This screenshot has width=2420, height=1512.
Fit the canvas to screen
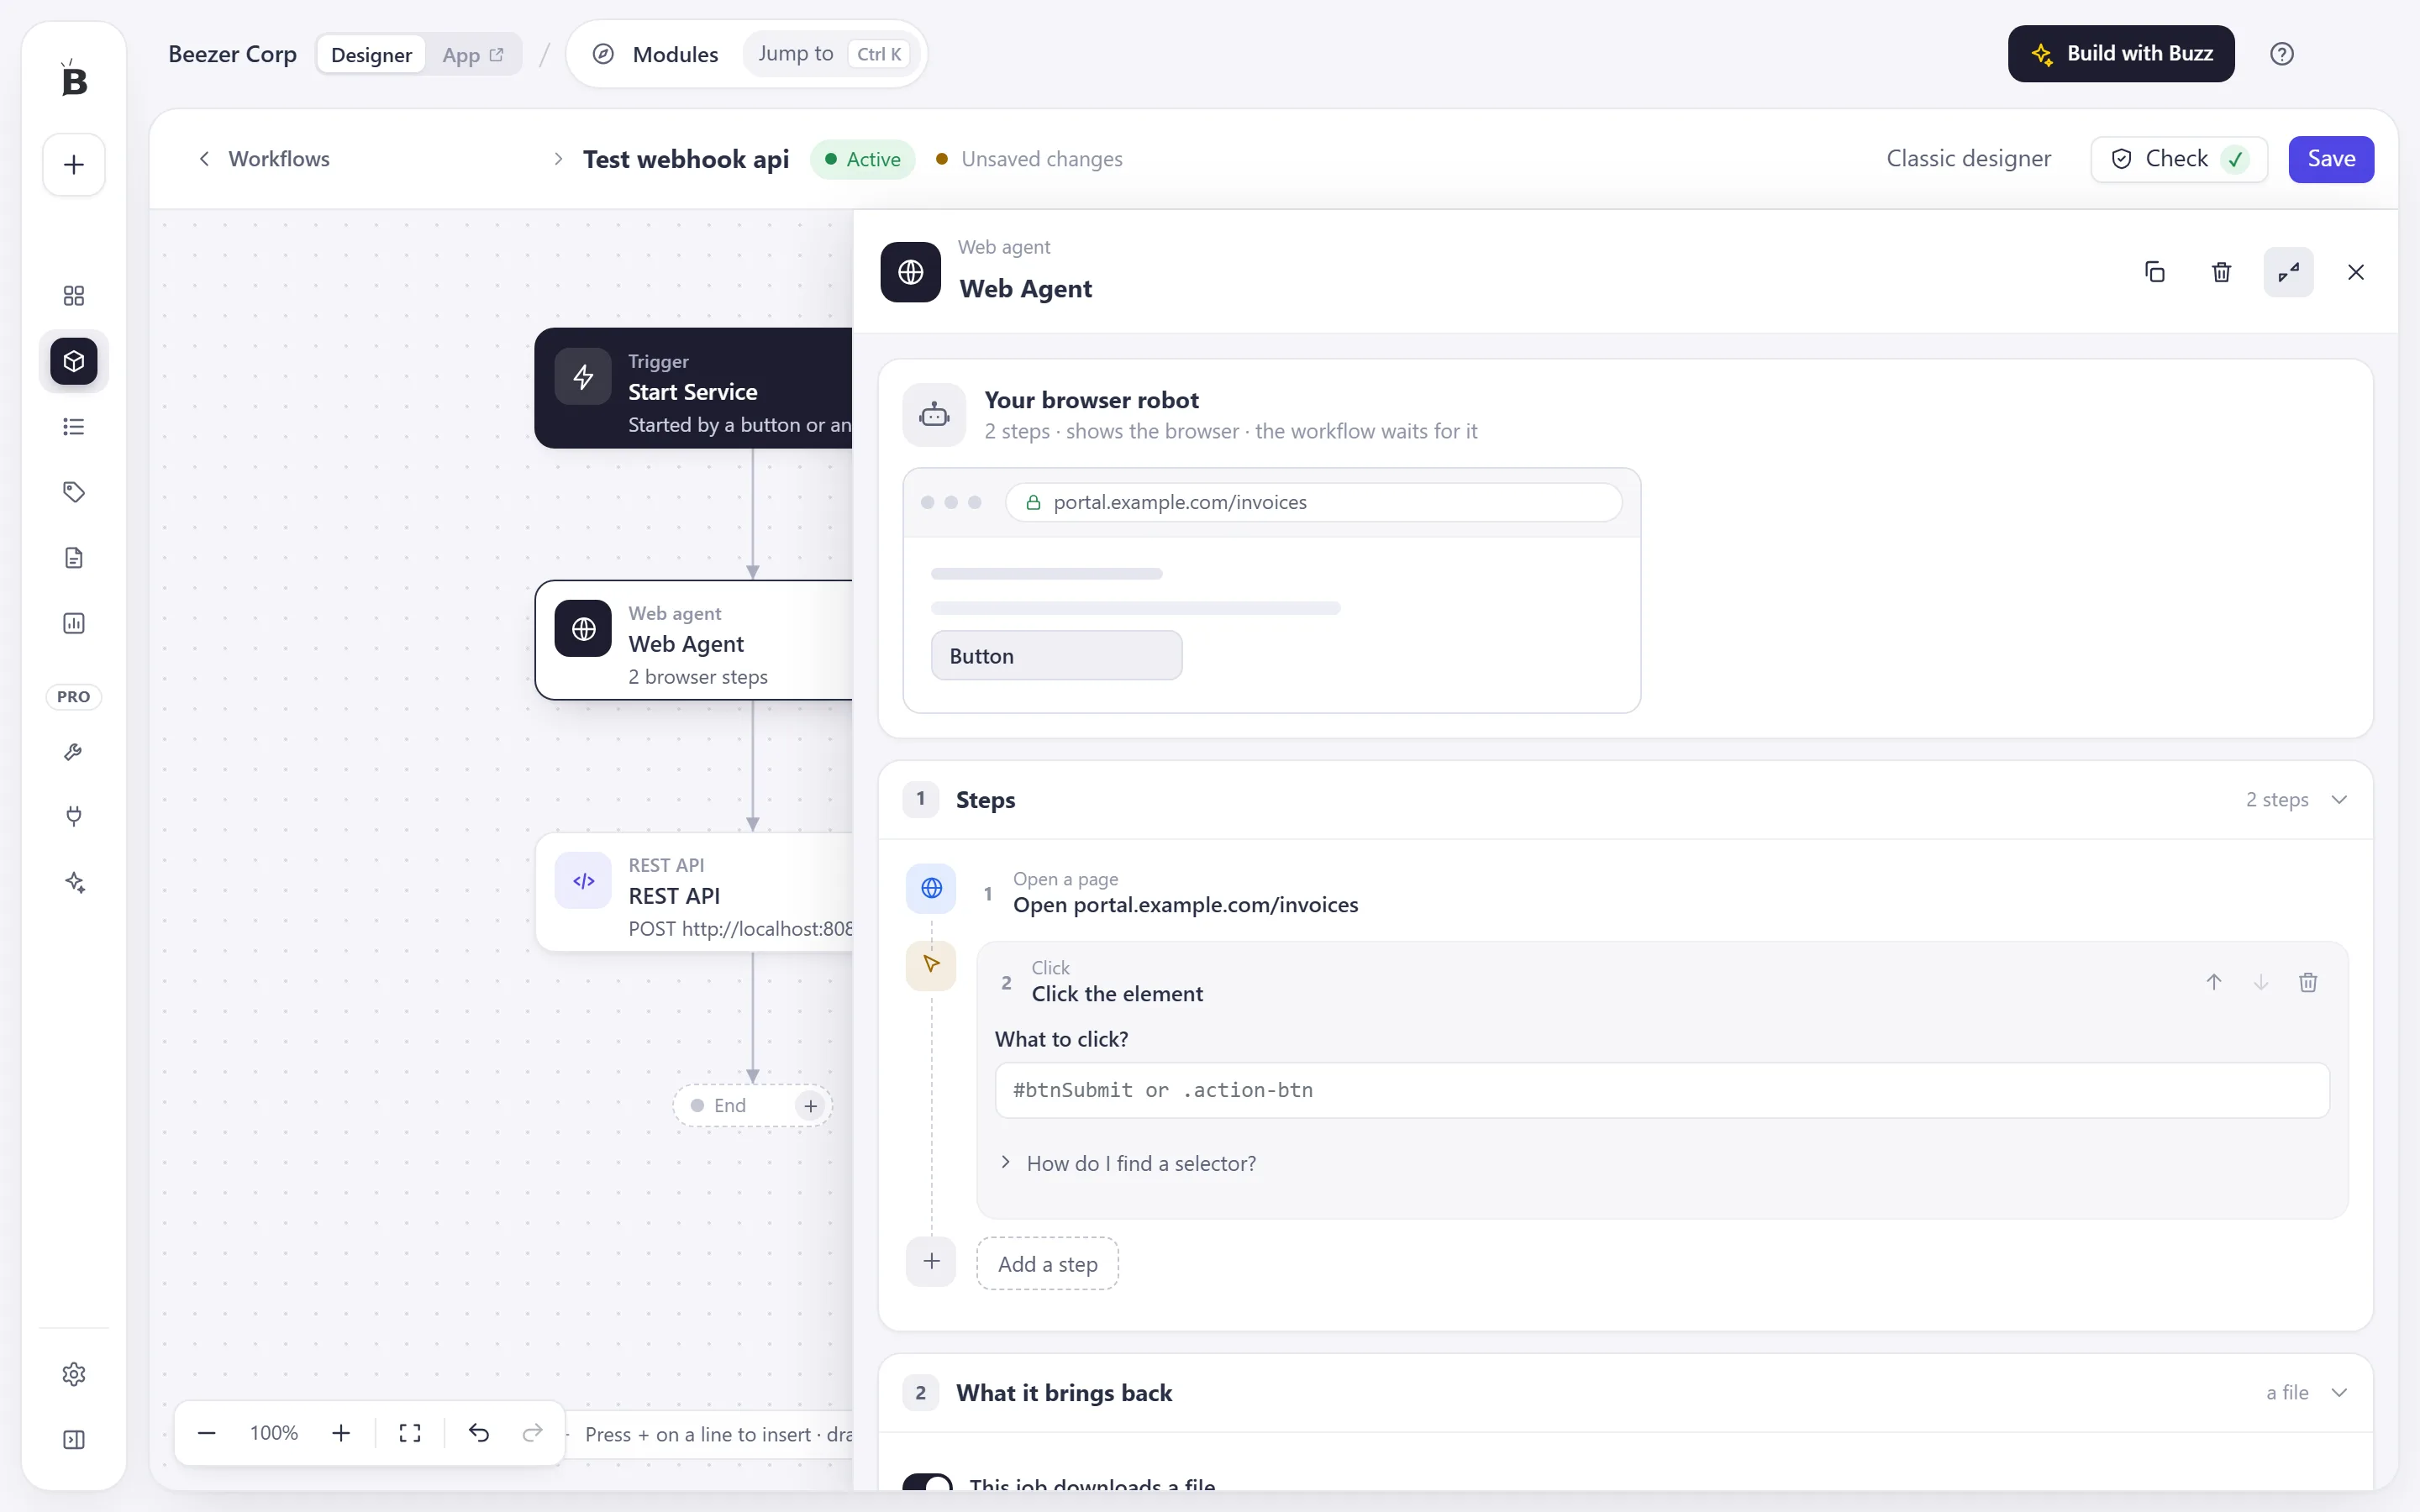[x=410, y=1433]
